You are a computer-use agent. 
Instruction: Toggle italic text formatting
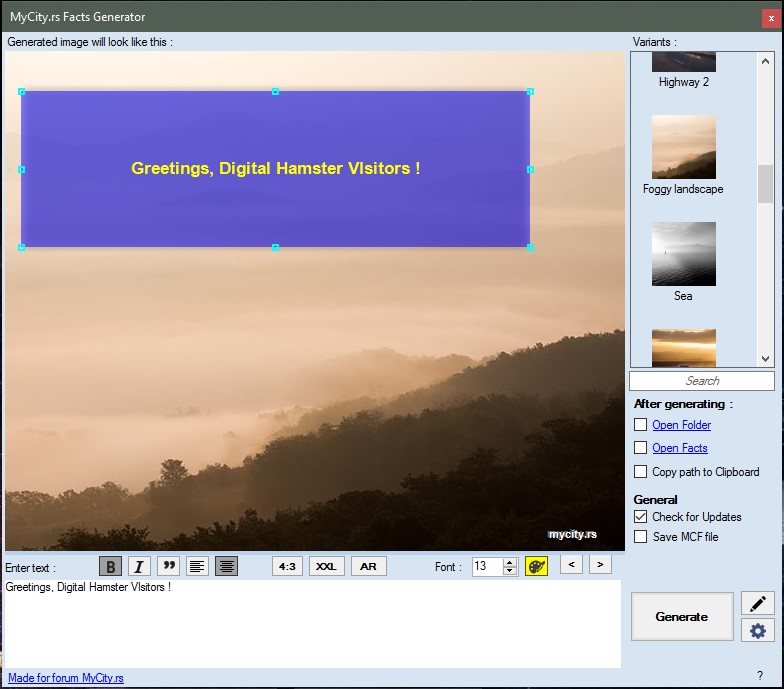[x=139, y=567]
